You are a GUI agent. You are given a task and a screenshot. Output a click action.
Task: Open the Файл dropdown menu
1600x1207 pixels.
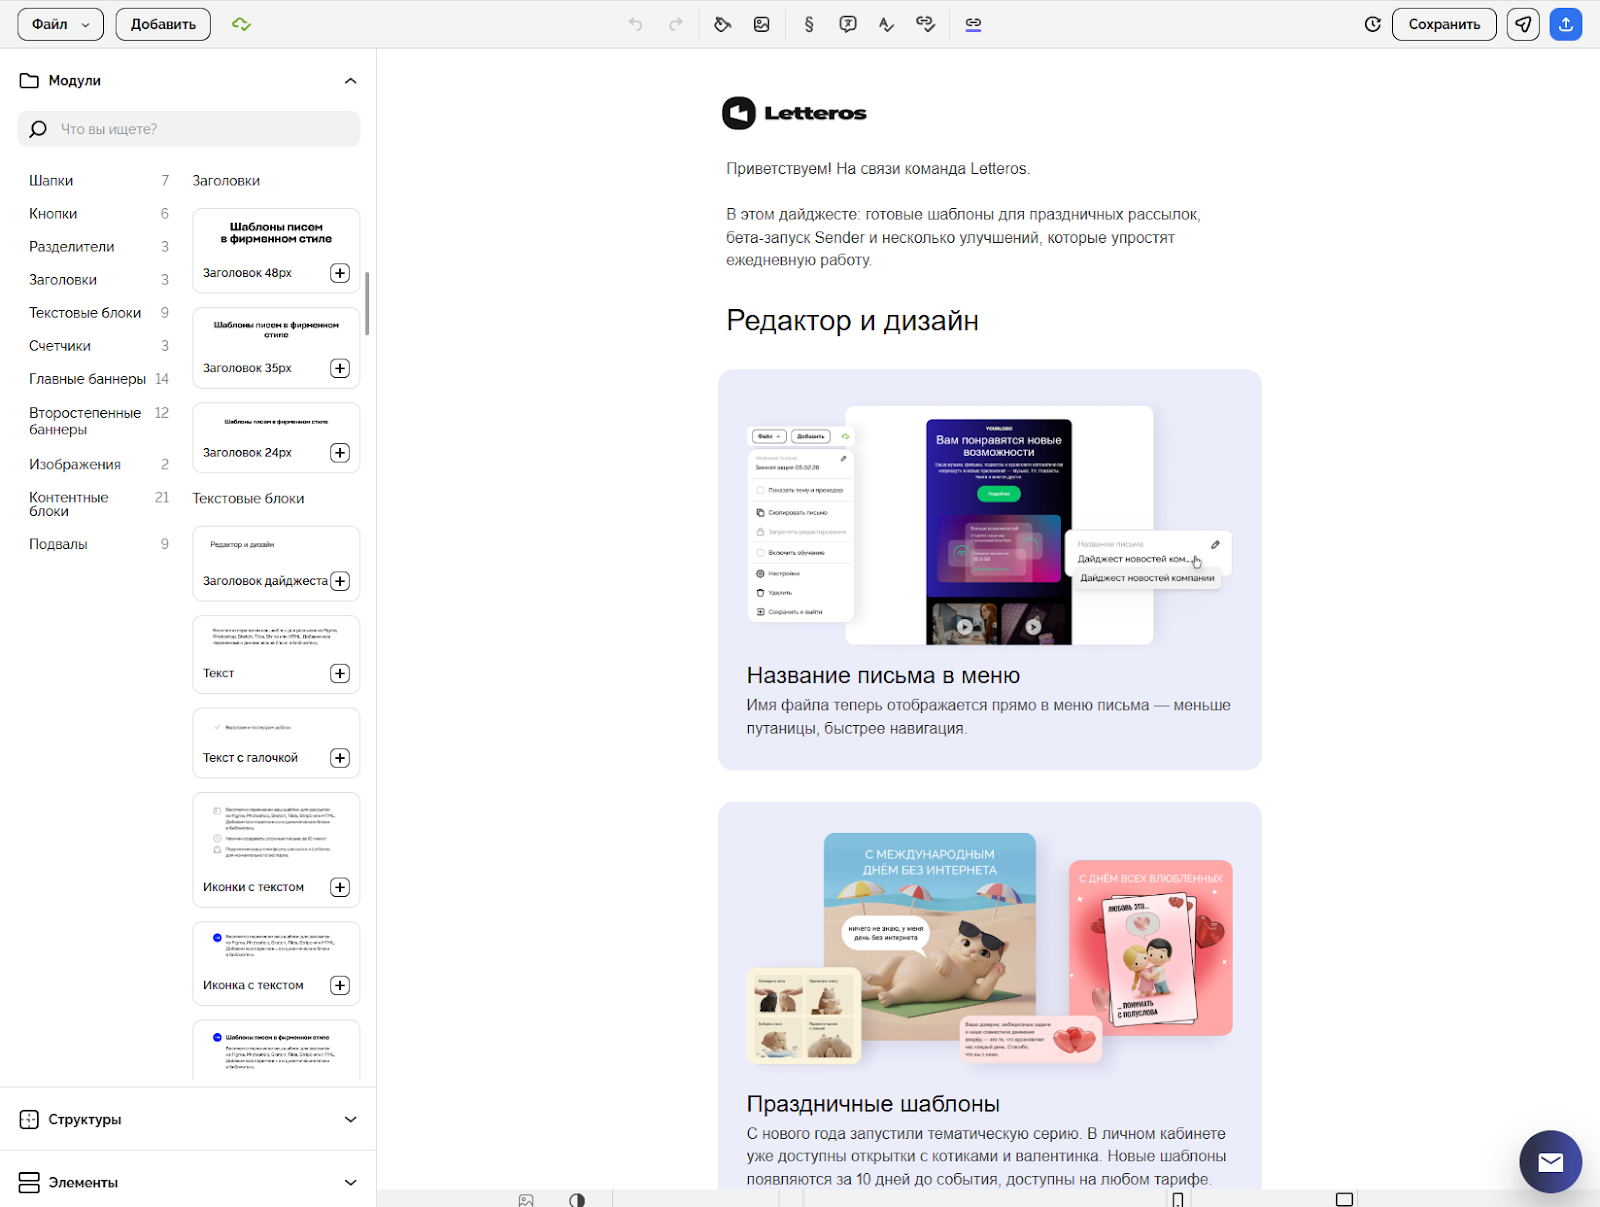coord(60,24)
